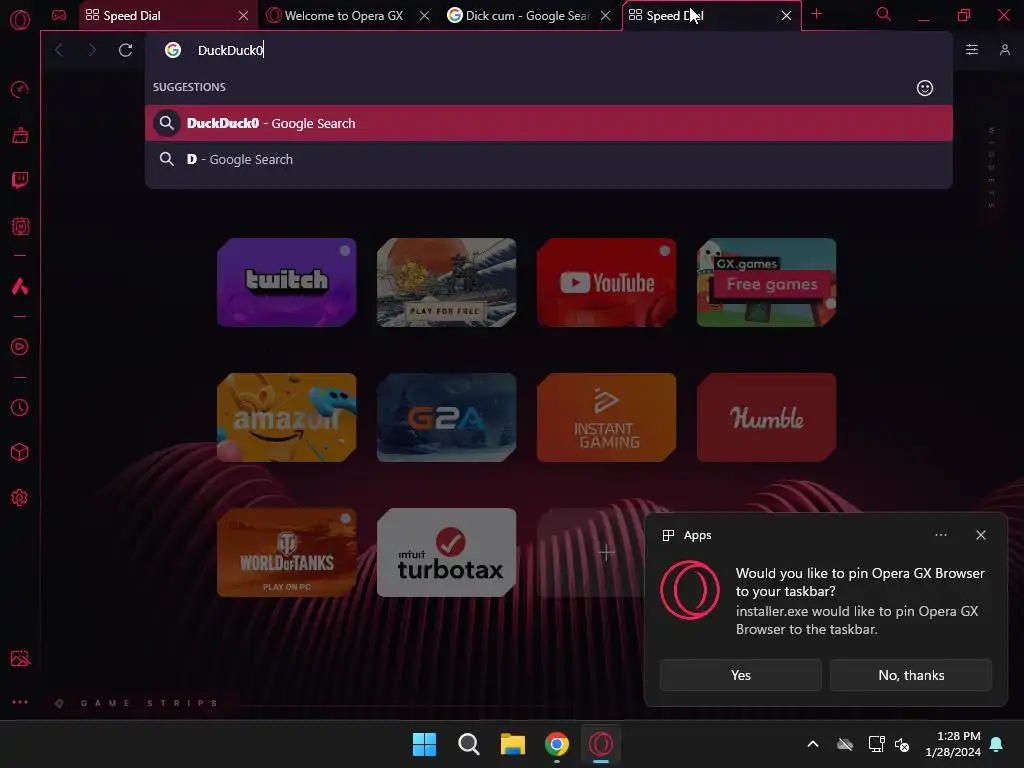
Task: Click Opera GX taskbar icon
Action: pos(601,744)
